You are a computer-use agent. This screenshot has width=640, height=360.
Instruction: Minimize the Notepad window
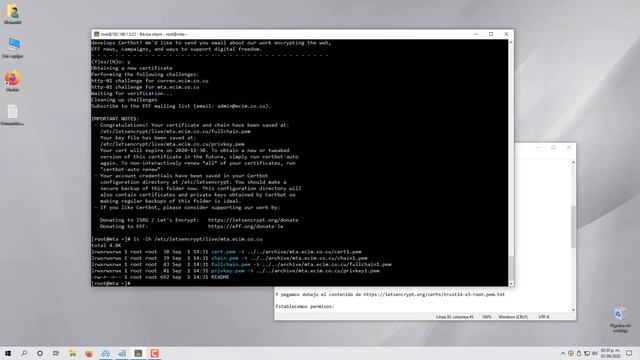tap(538, 147)
